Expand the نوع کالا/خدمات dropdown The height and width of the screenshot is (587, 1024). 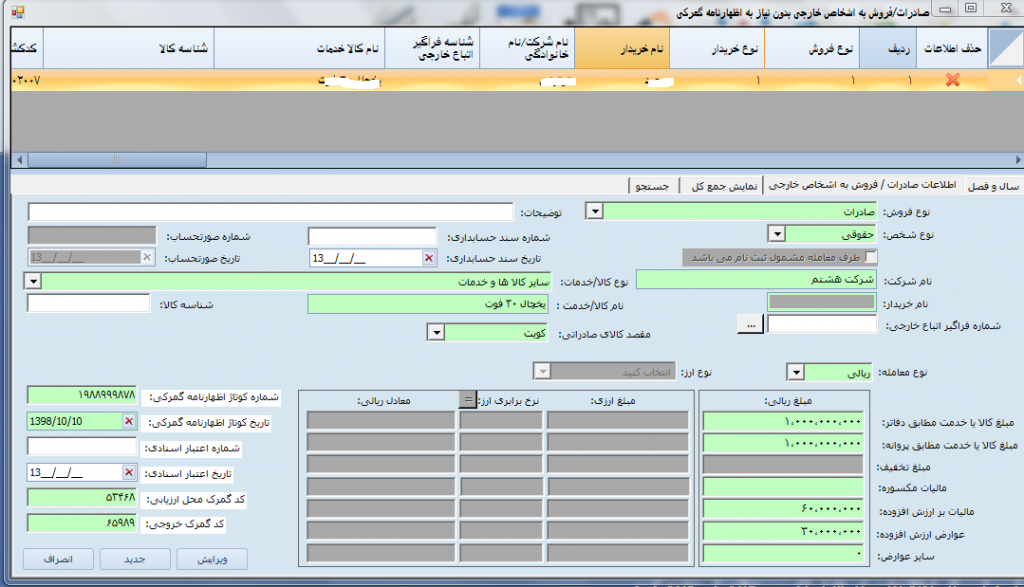pos(33,281)
